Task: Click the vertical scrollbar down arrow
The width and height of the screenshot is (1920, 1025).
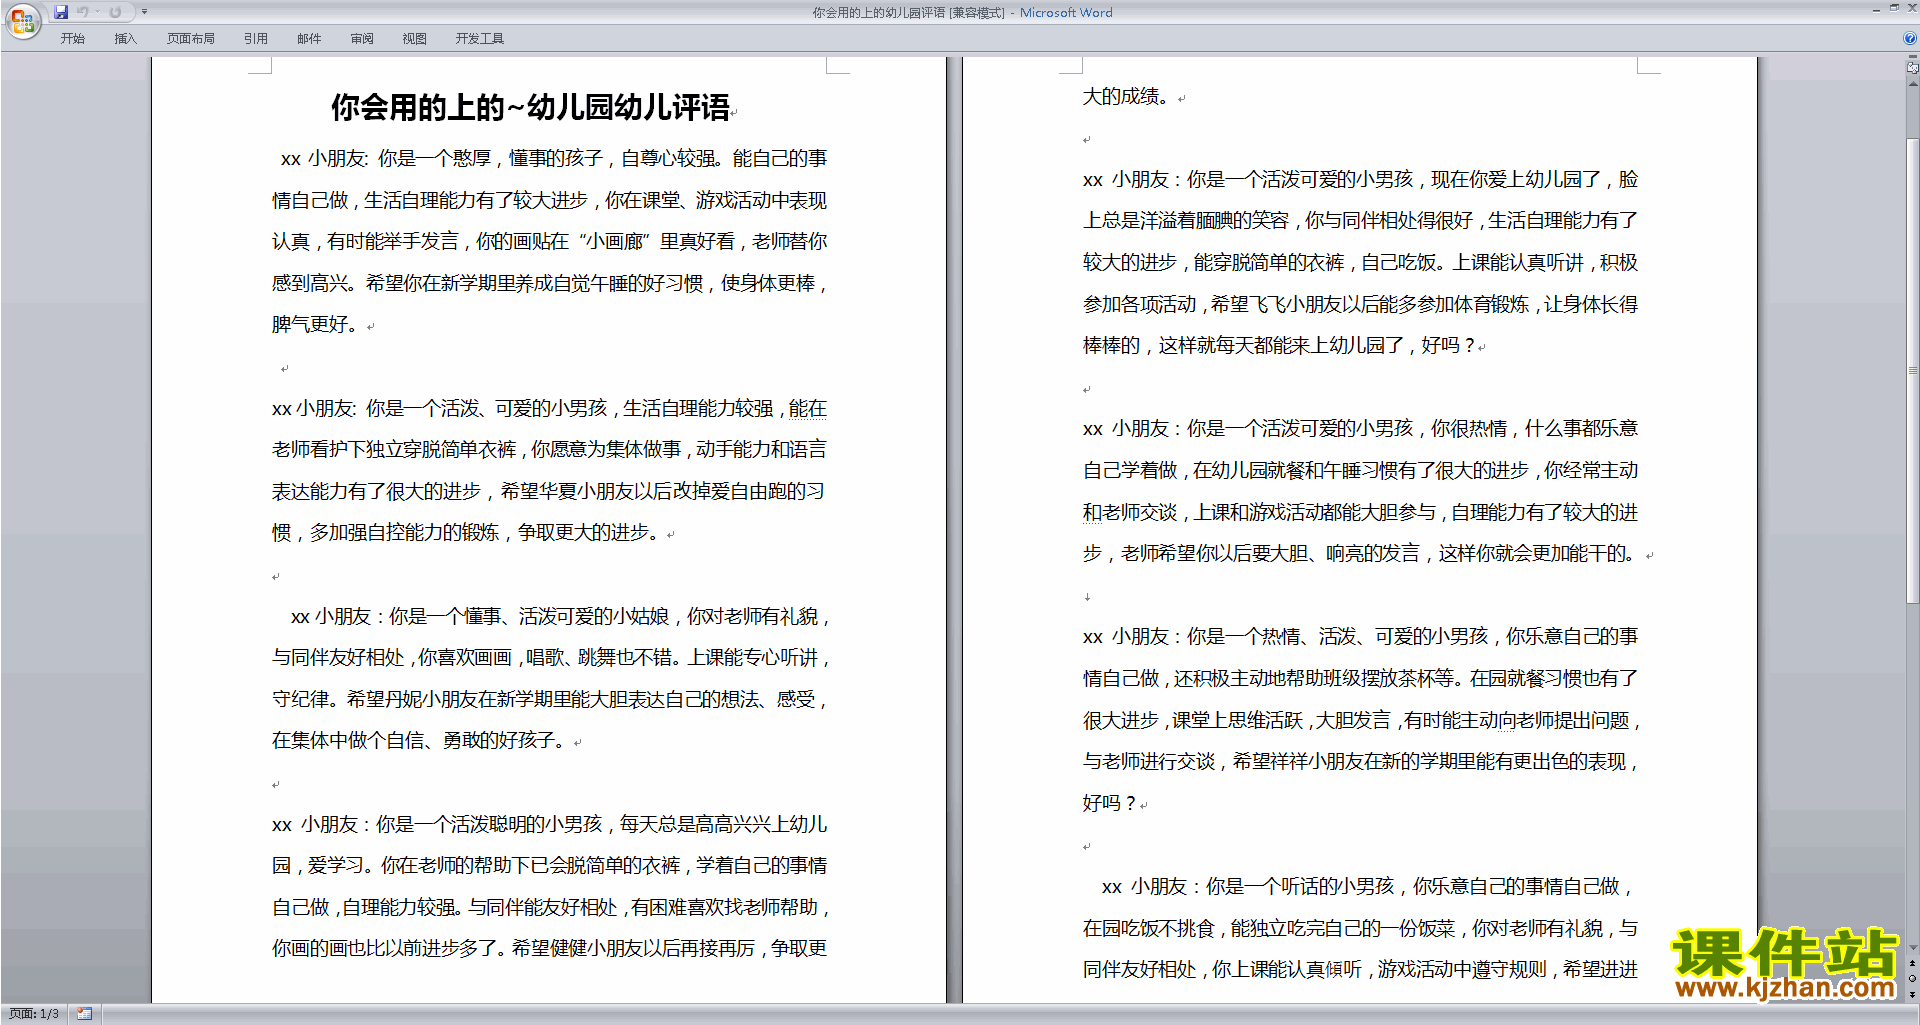Action: (1913, 948)
